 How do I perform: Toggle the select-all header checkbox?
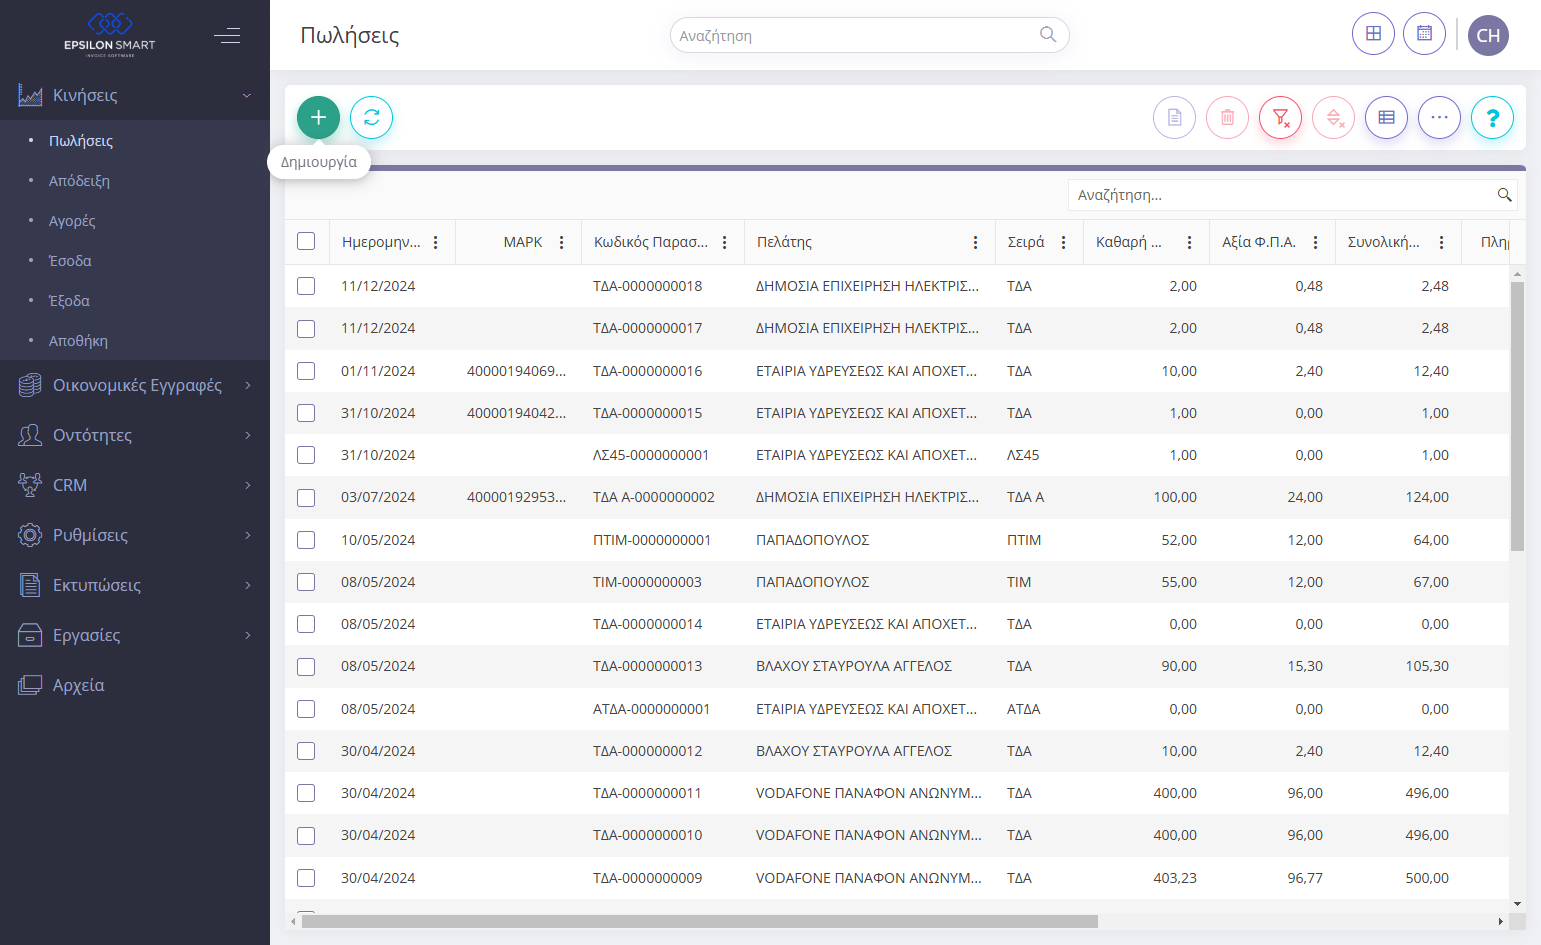click(x=306, y=241)
